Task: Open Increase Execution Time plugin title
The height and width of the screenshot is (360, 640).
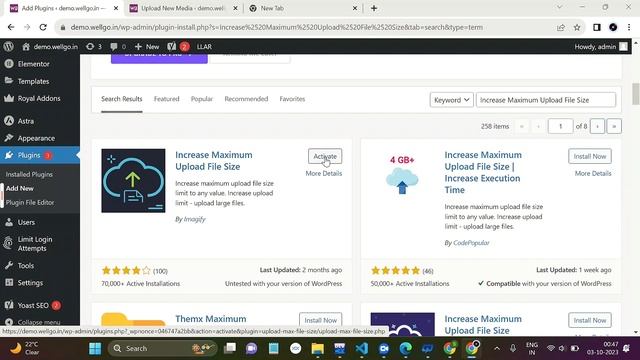Action: pos(483,172)
